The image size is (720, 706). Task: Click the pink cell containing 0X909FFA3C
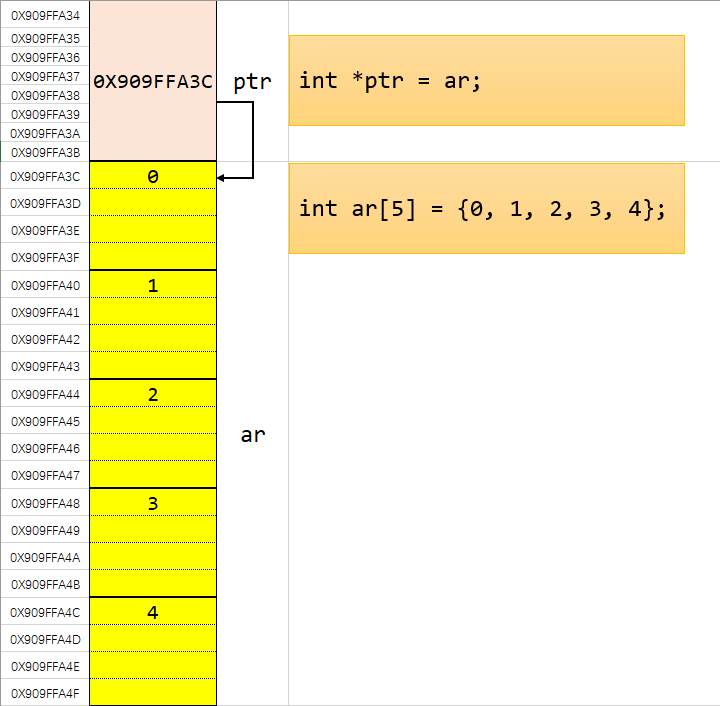coord(153,82)
